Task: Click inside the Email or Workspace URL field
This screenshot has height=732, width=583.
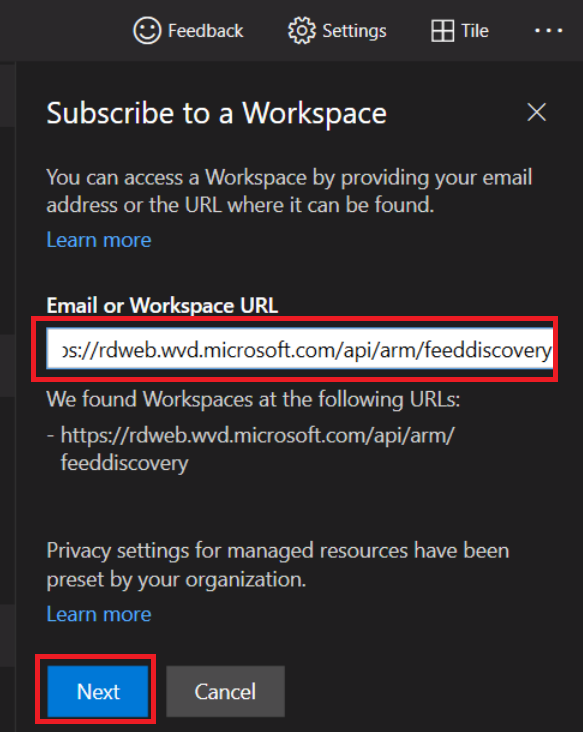Action: click(x=300, y=348)
